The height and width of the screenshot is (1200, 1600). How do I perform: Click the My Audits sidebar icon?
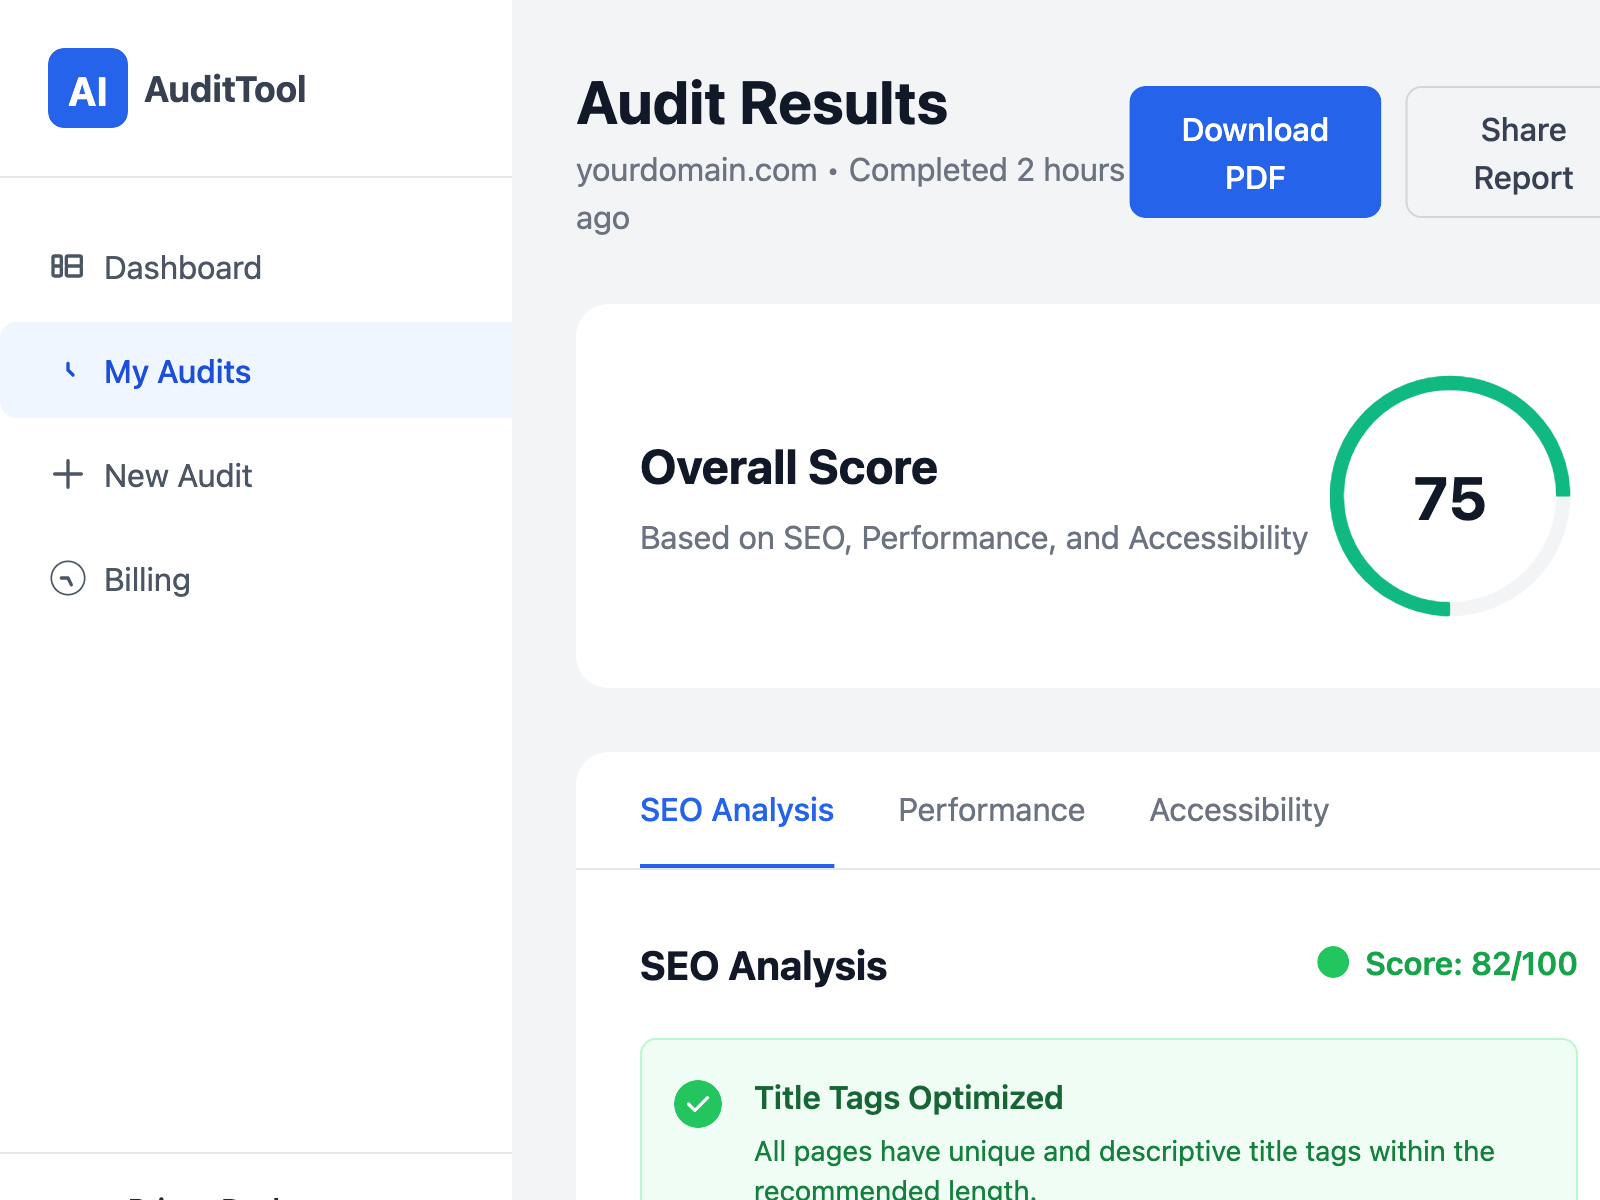[x=69, y=370]
